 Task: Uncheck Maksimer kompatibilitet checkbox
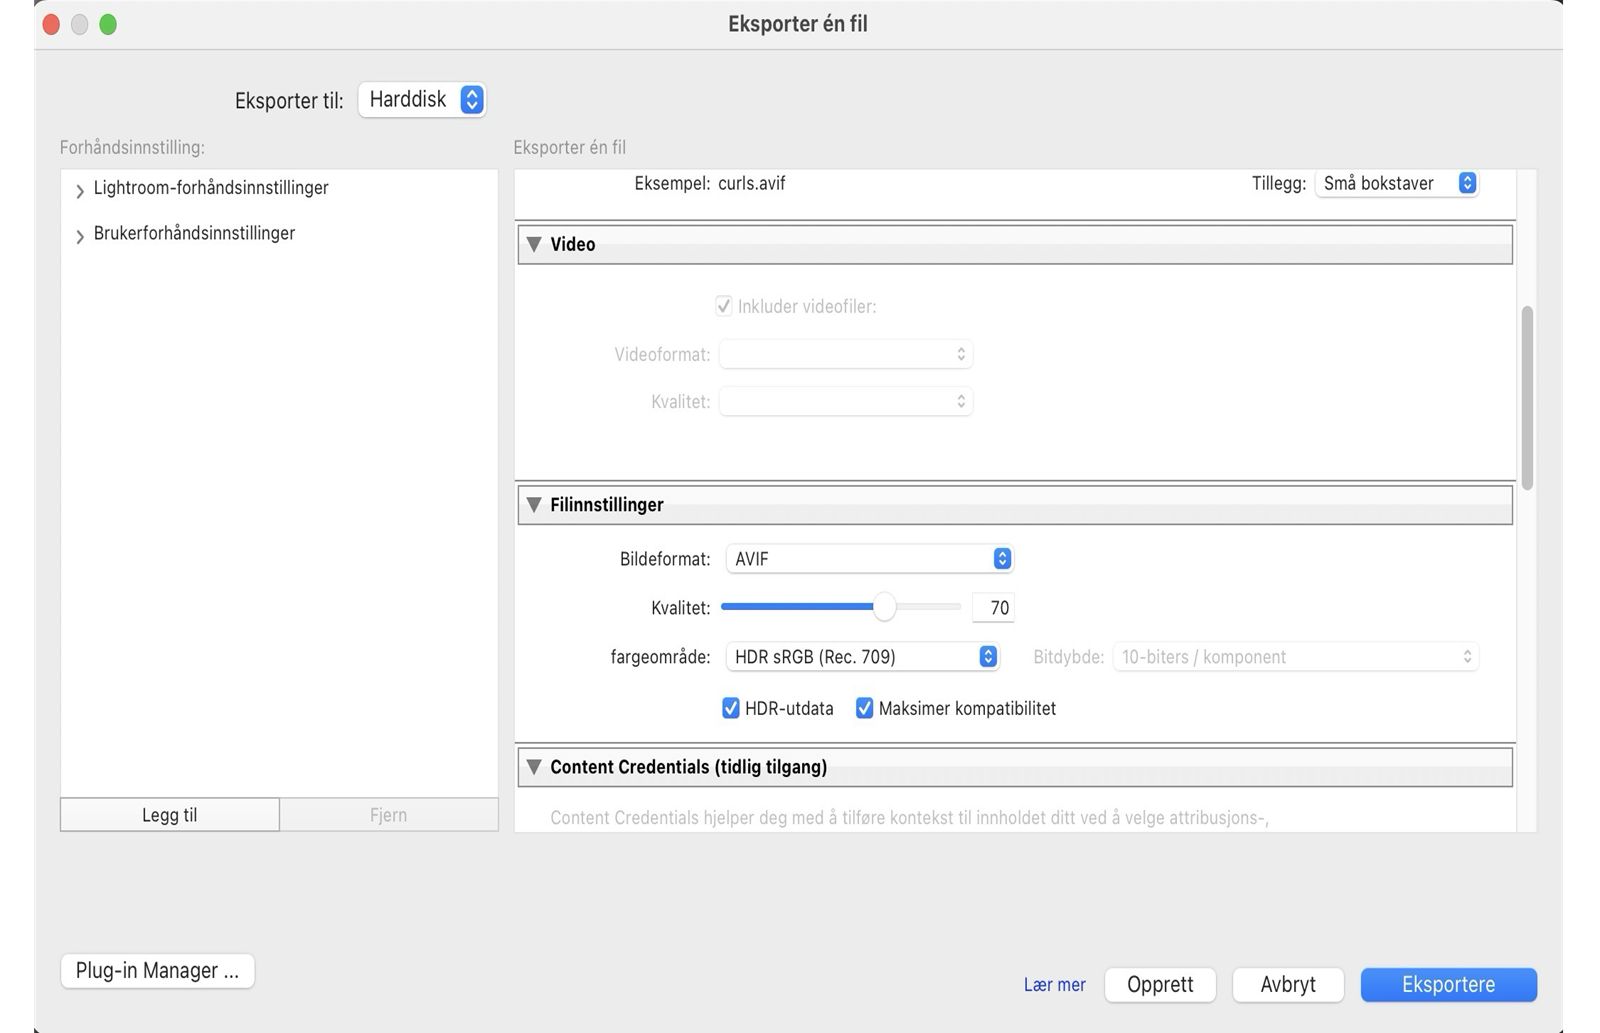tap(865, 709)
